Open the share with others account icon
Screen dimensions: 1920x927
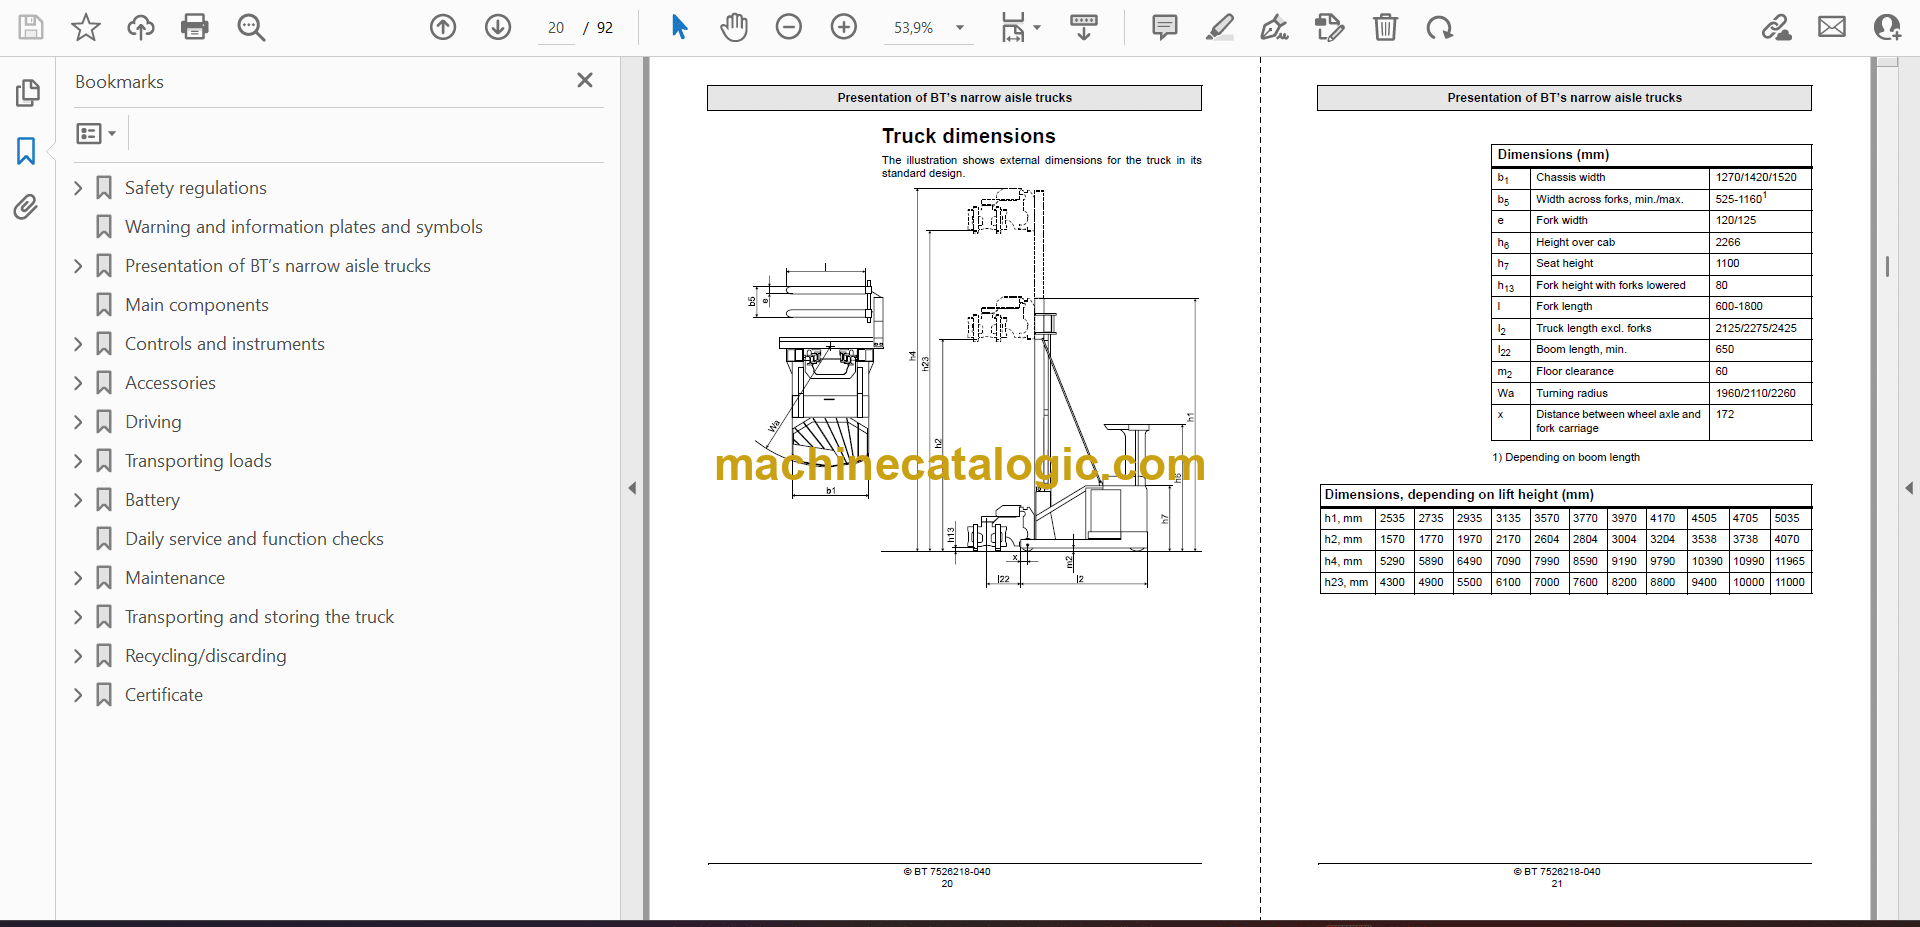point(1887,27)
